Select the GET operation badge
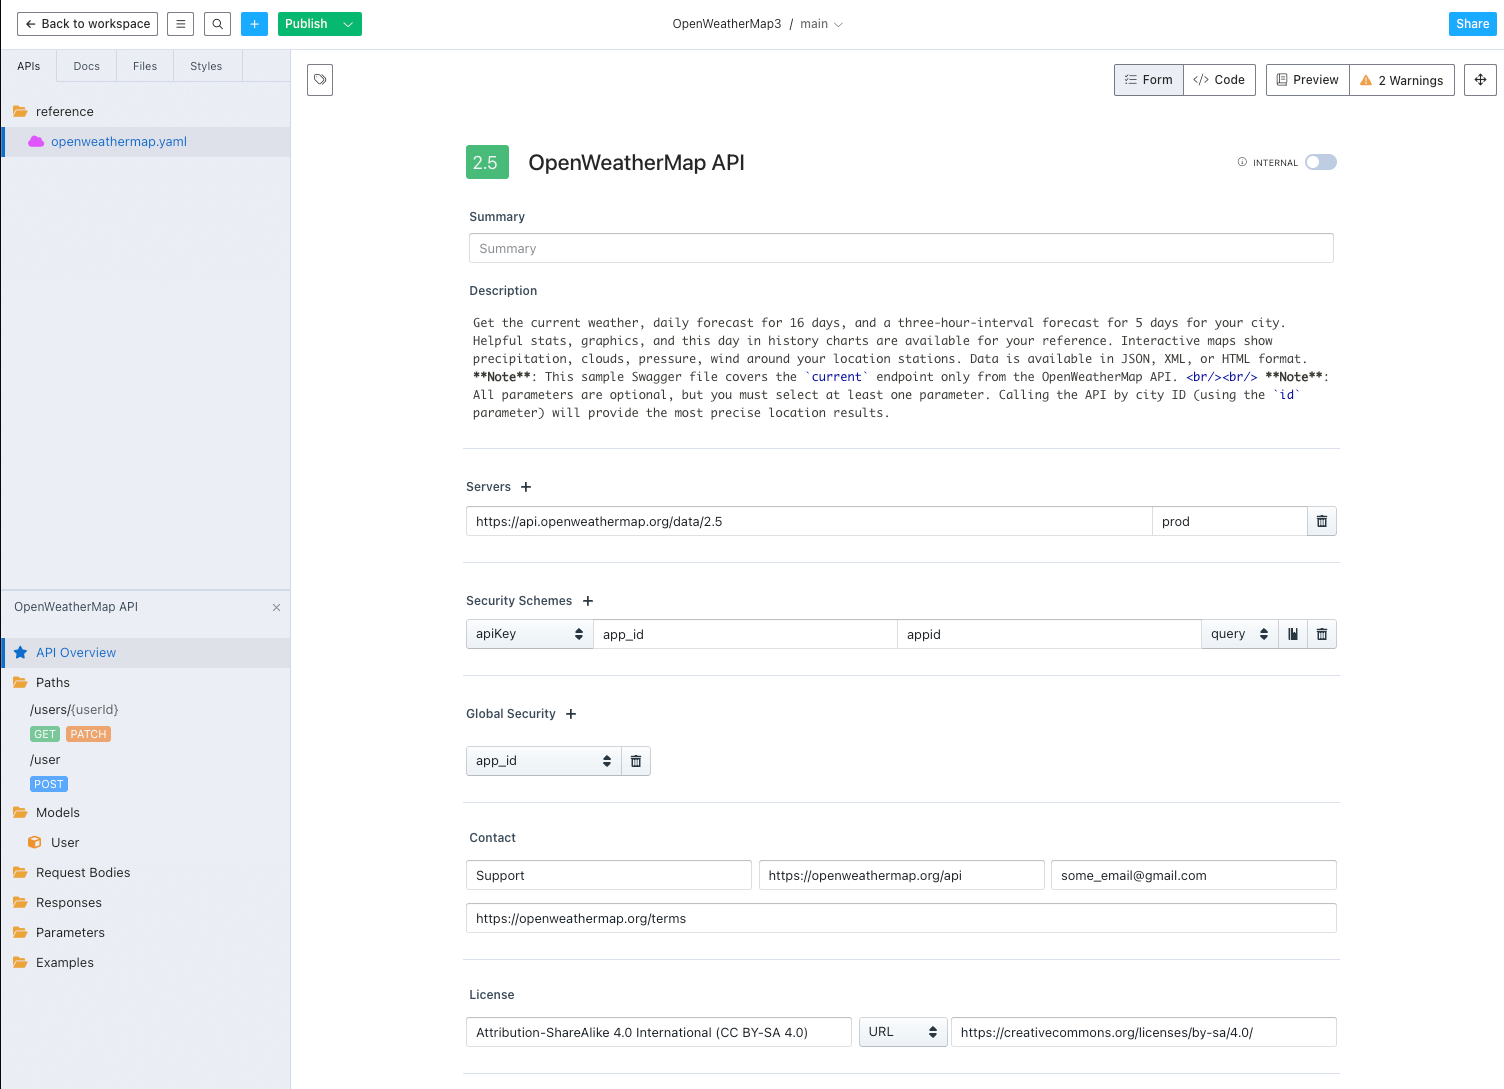1504x1089 pixels. tap(45, 734)
